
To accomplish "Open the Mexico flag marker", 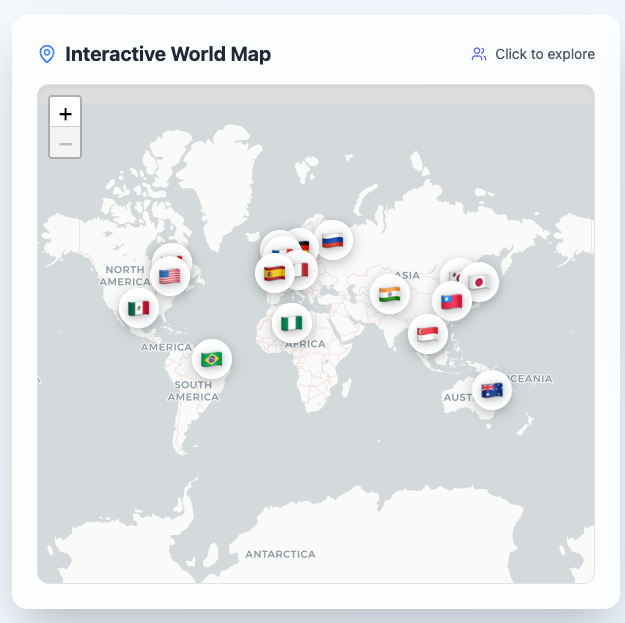I will point(139,308).
